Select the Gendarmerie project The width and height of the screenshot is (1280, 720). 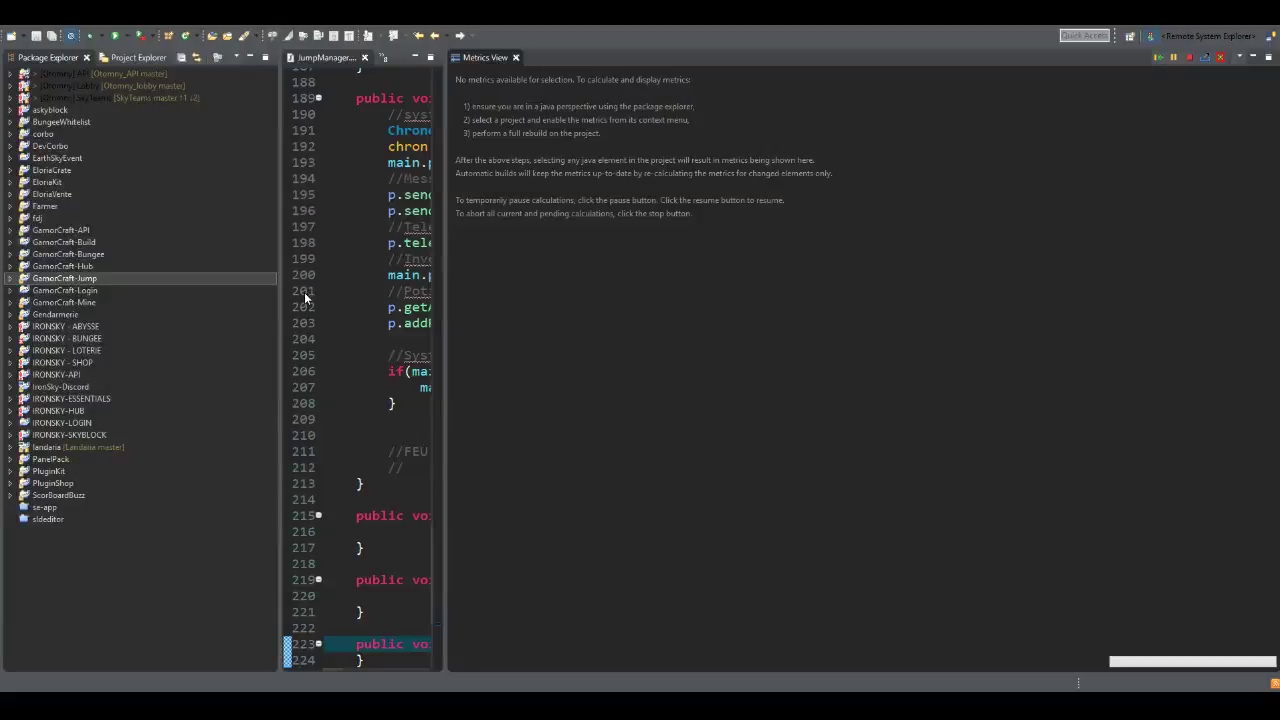(x=54, y=314)
